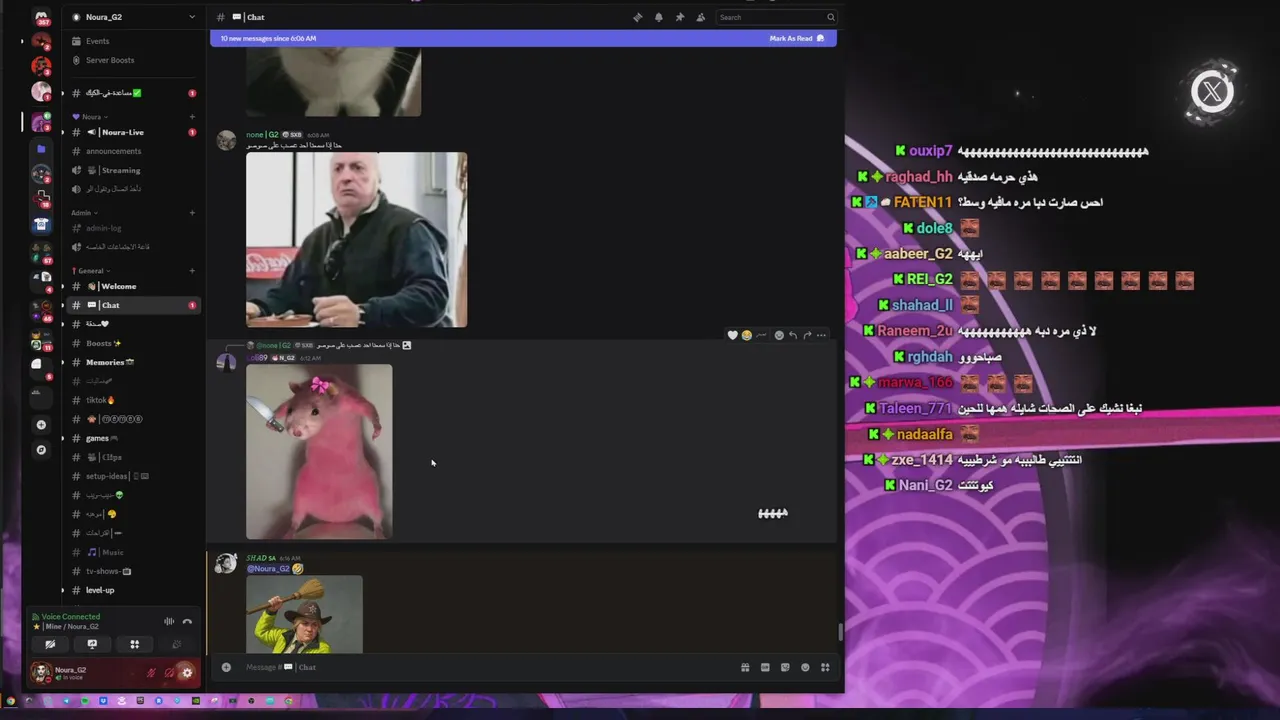Screen dimensions: 1280x720
Task: Open User Settings gear icon
Action: click(x=187, y=673)
